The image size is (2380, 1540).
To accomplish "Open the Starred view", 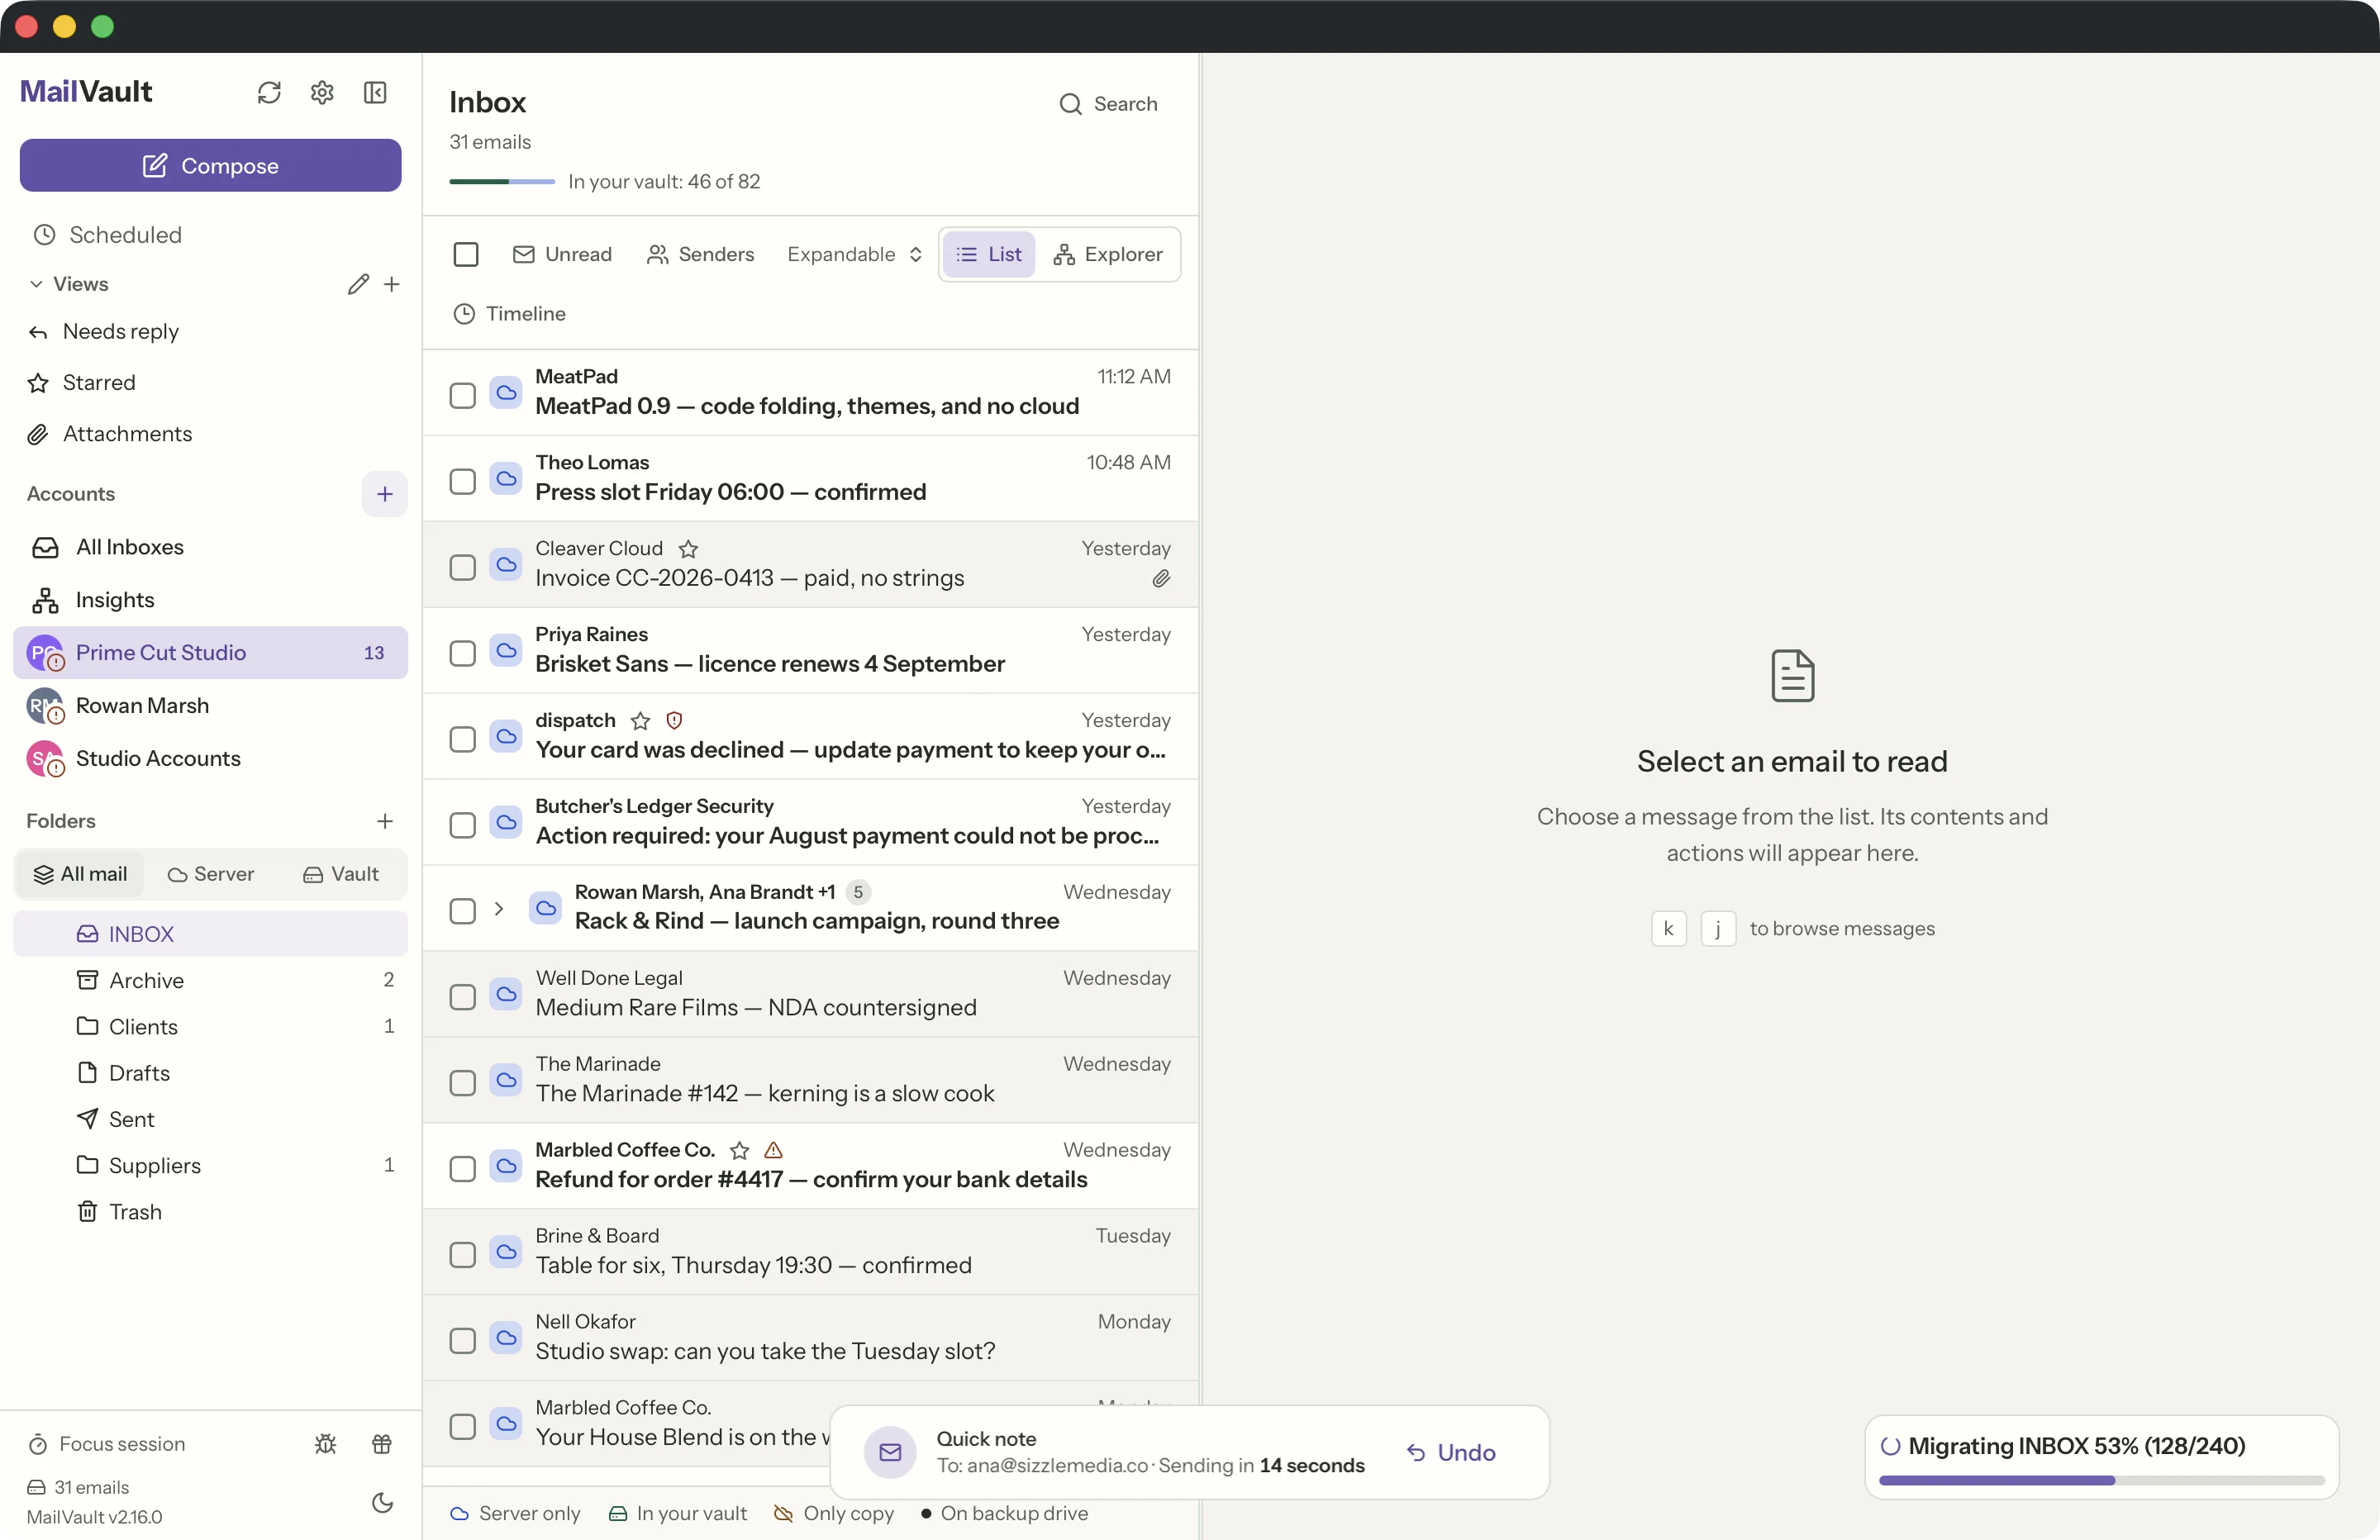I will point(210,383).
